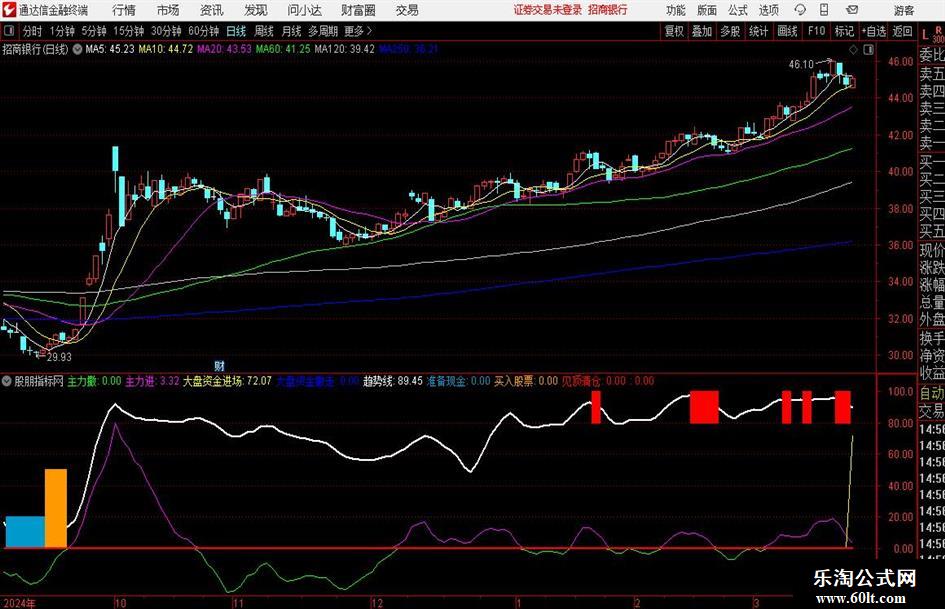945x609 pixels.
Task: Expand the 股朋指标网 indicator dropdown arrow
Action: click(x=7, y=381)
